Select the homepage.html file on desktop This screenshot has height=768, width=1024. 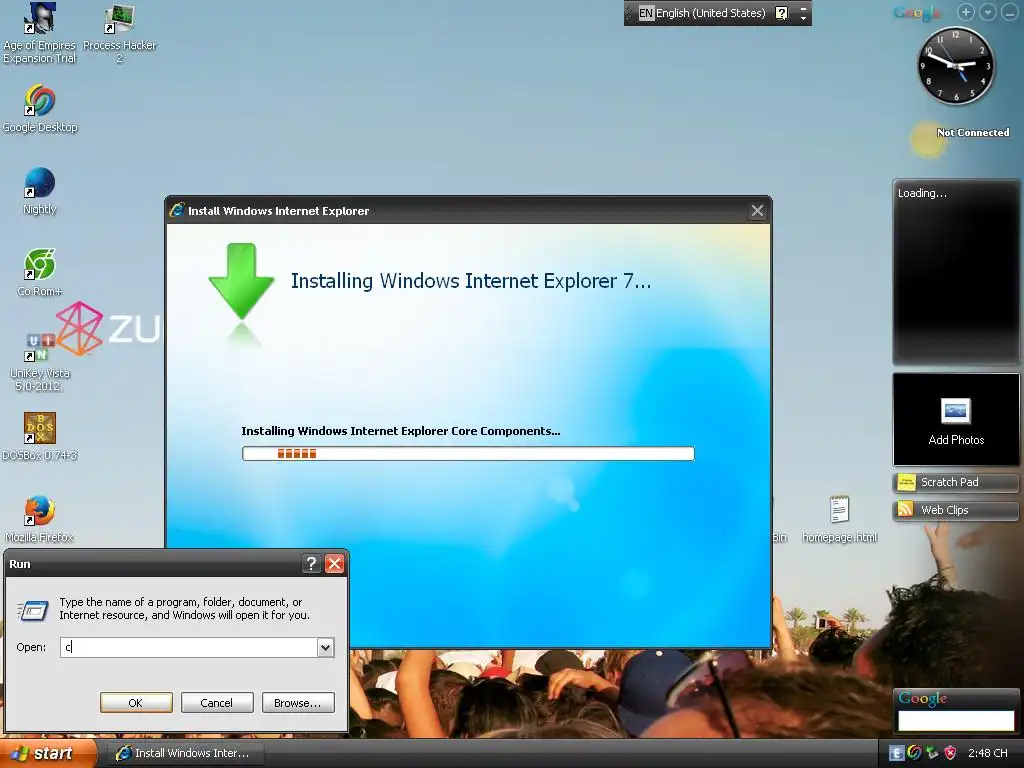pyautogui.click(x=839, y=519)
